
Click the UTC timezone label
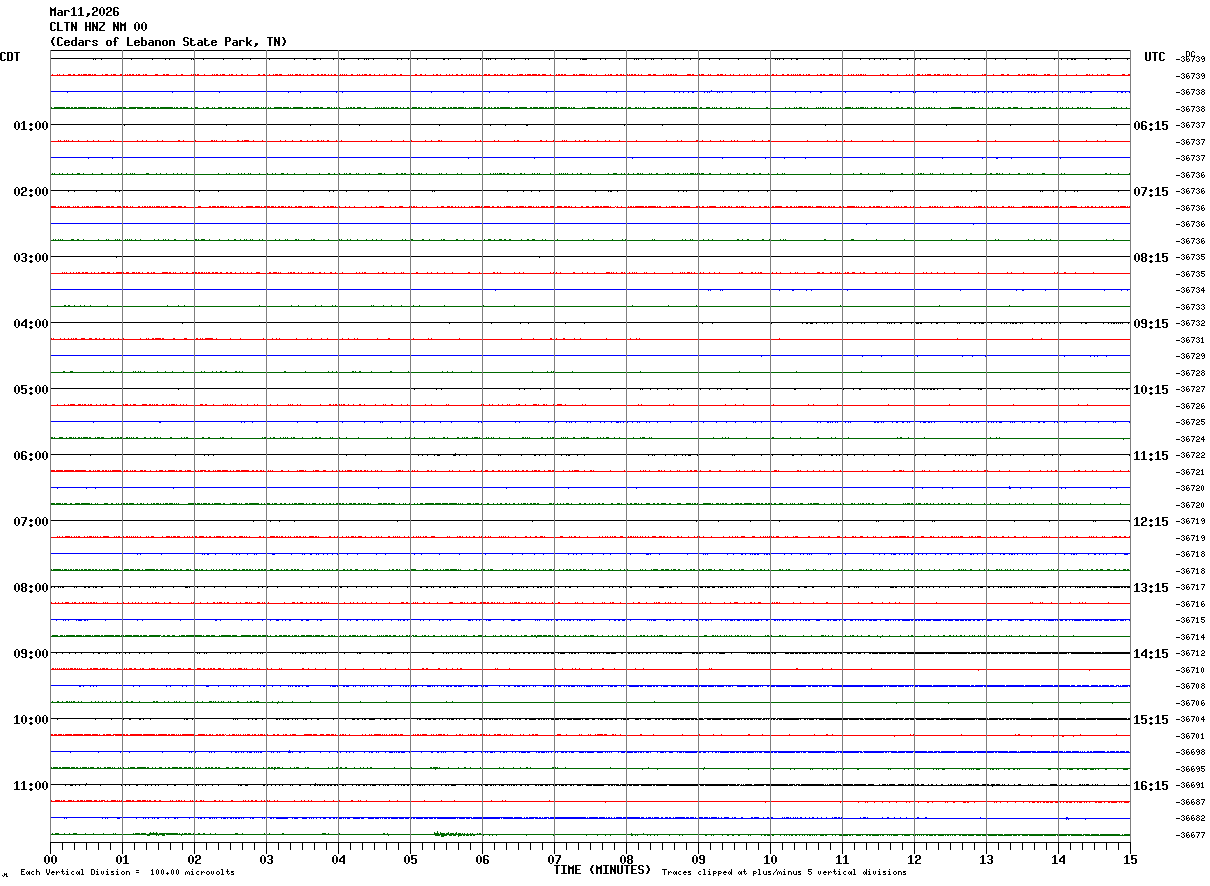coord(1155,57)
